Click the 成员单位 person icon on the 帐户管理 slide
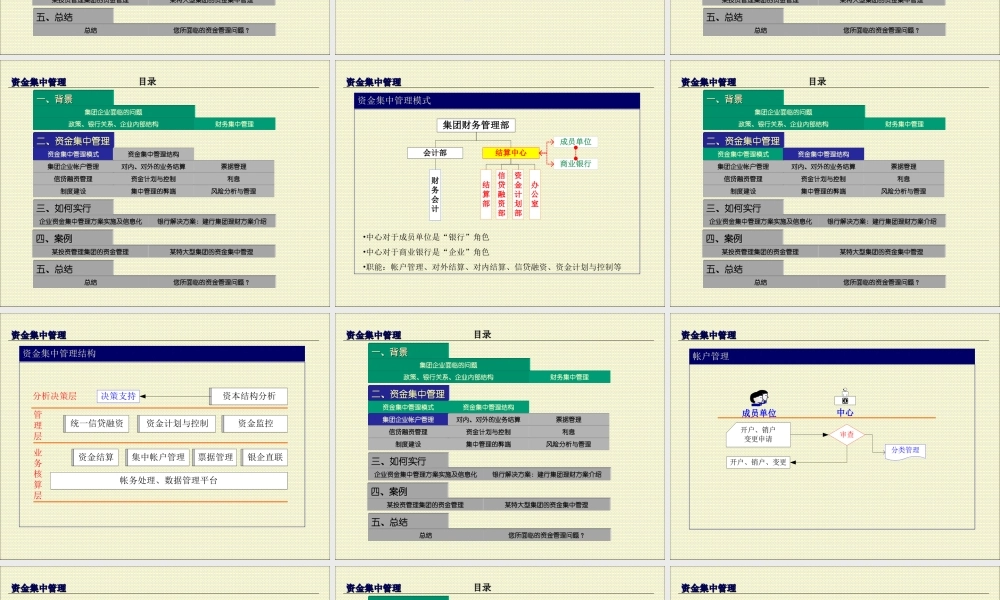This screenshot has width=1000, height=600. [x=760, y=397]
